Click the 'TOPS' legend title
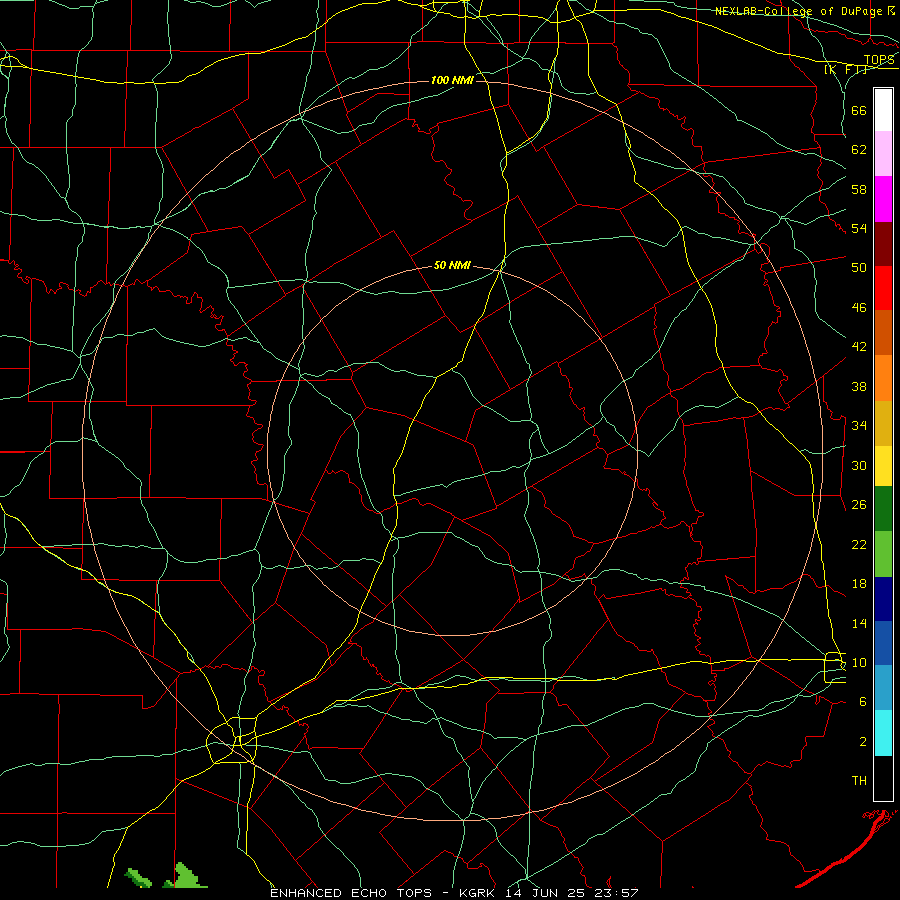The height and width of the screenshot is (900, 900). pyautogui.click(x=879, y=60)
